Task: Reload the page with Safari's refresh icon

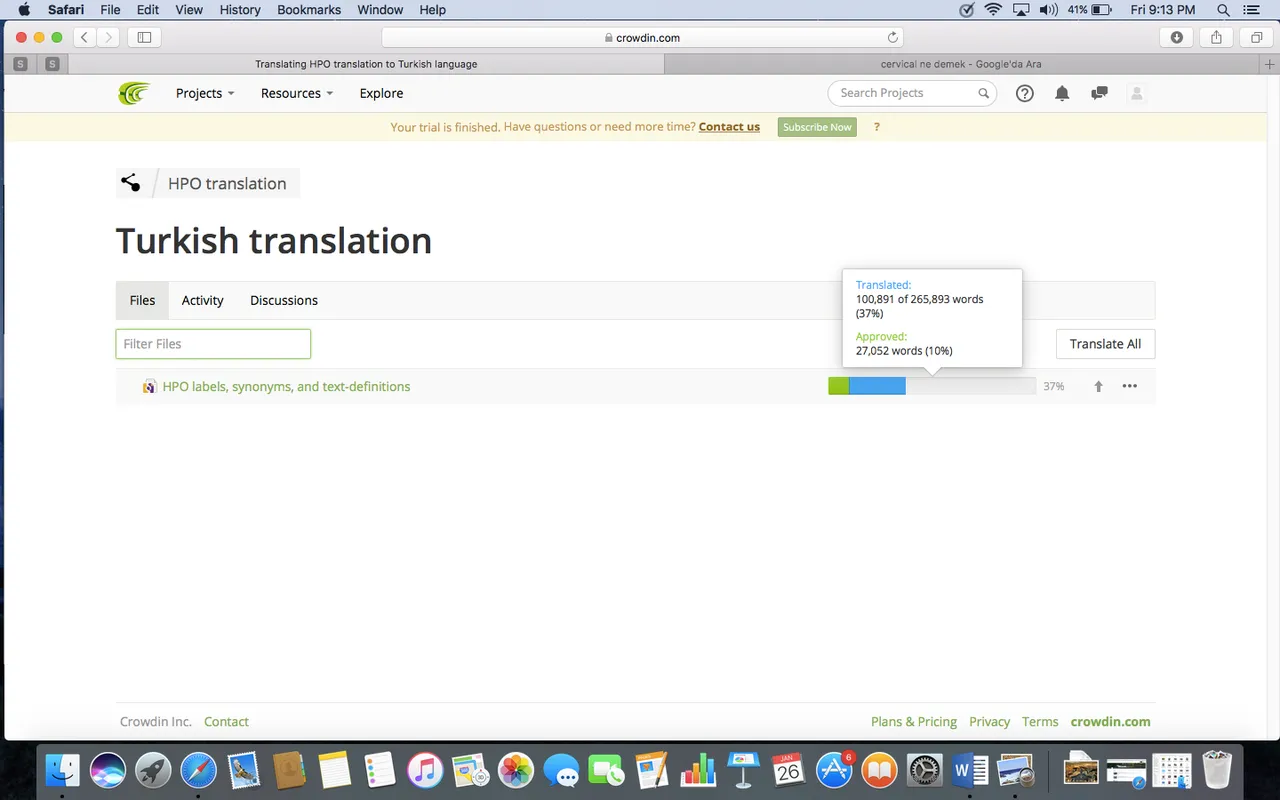Action: [x=893, y=37]
